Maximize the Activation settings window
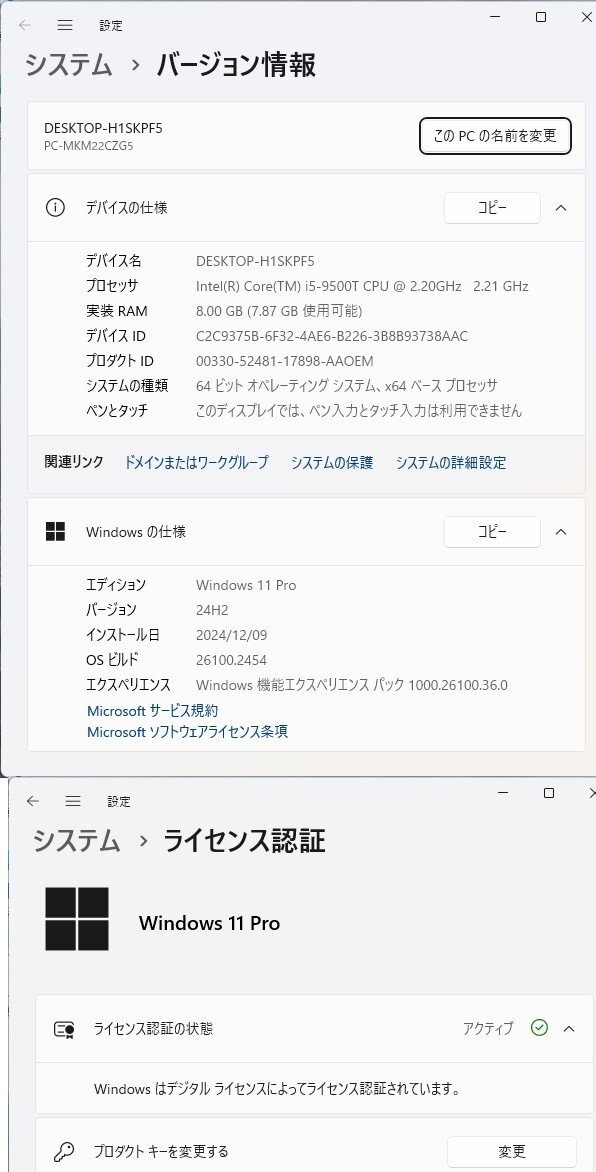The height and width of the screenshot is (1172, 596). point(548,793)
